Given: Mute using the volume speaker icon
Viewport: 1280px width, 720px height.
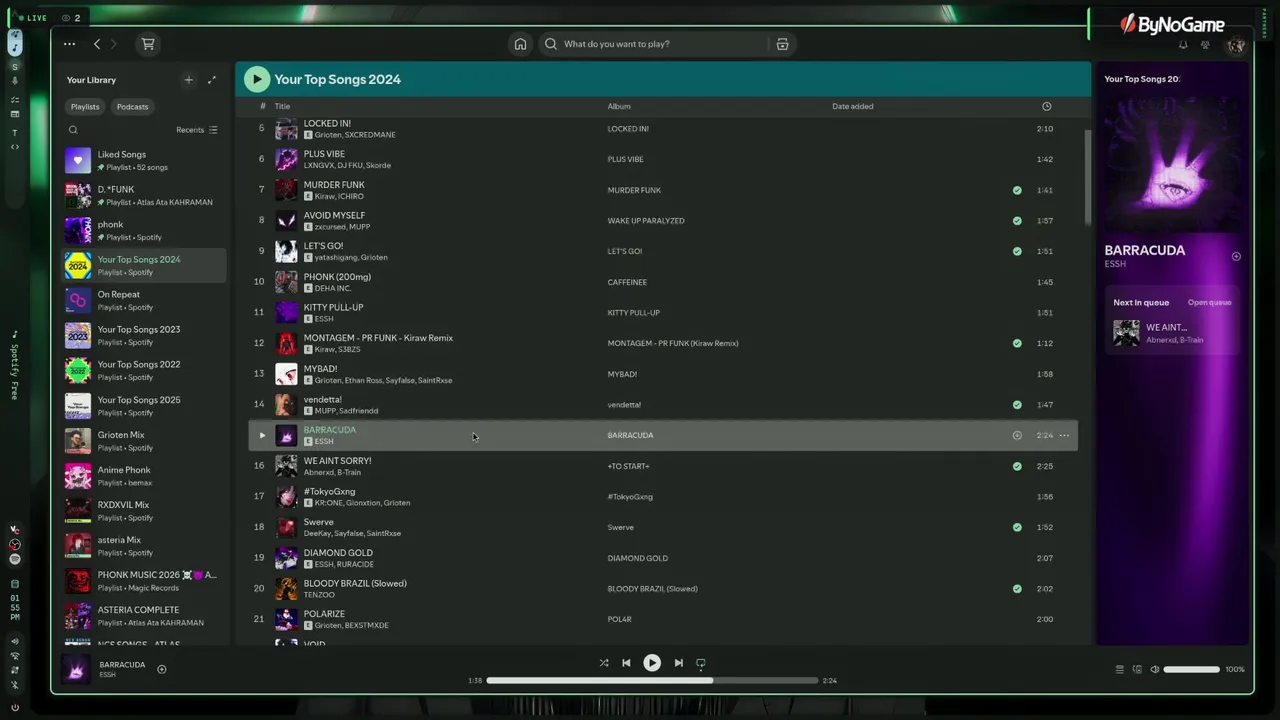Looking at the screenshot, I should point(1155,669).
